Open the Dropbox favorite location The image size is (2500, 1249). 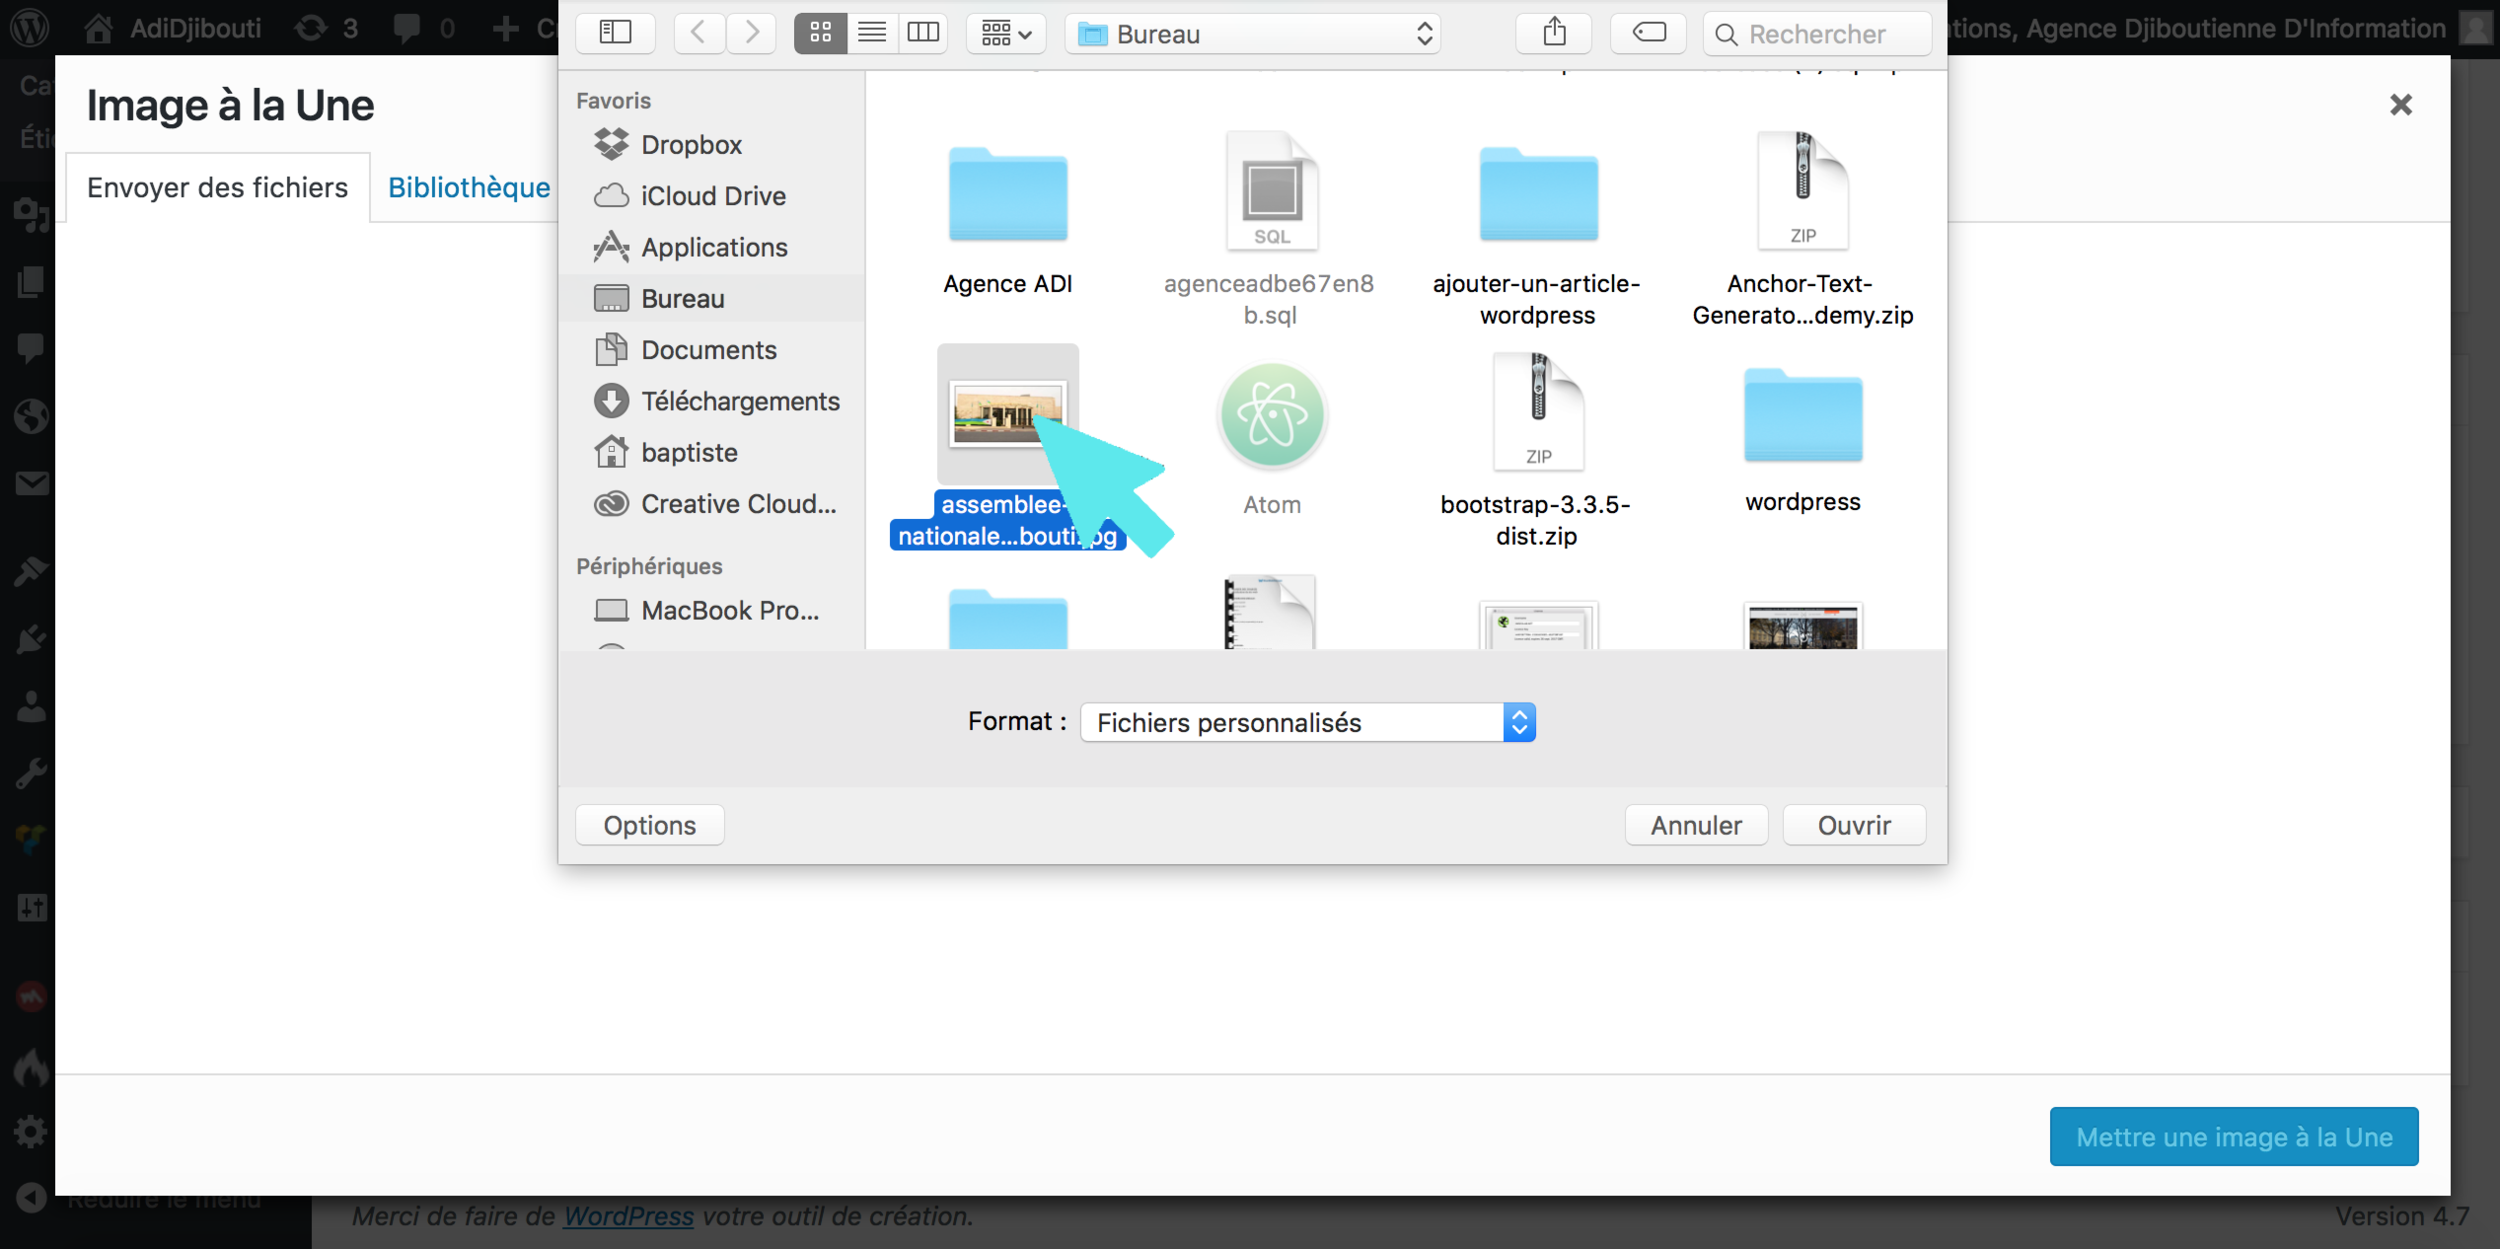click(690, 145)
